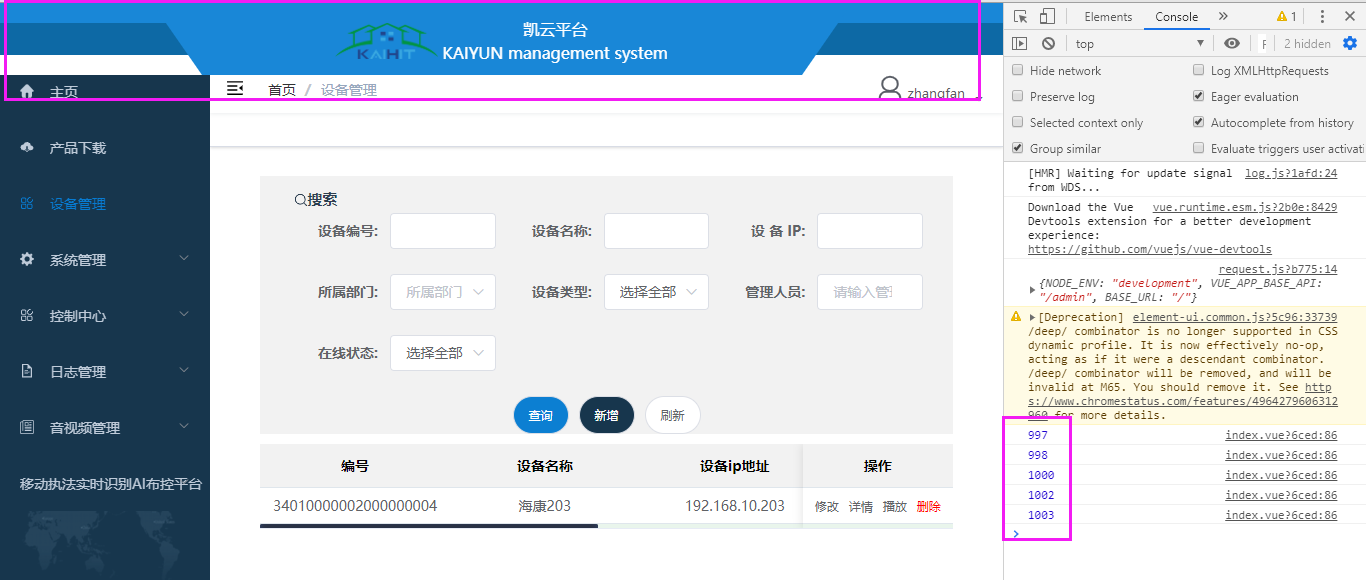The height and width of the screenshot is (580, 1366).
Task: Click the zhangfan user avatar icon
Action: [889, 89]
